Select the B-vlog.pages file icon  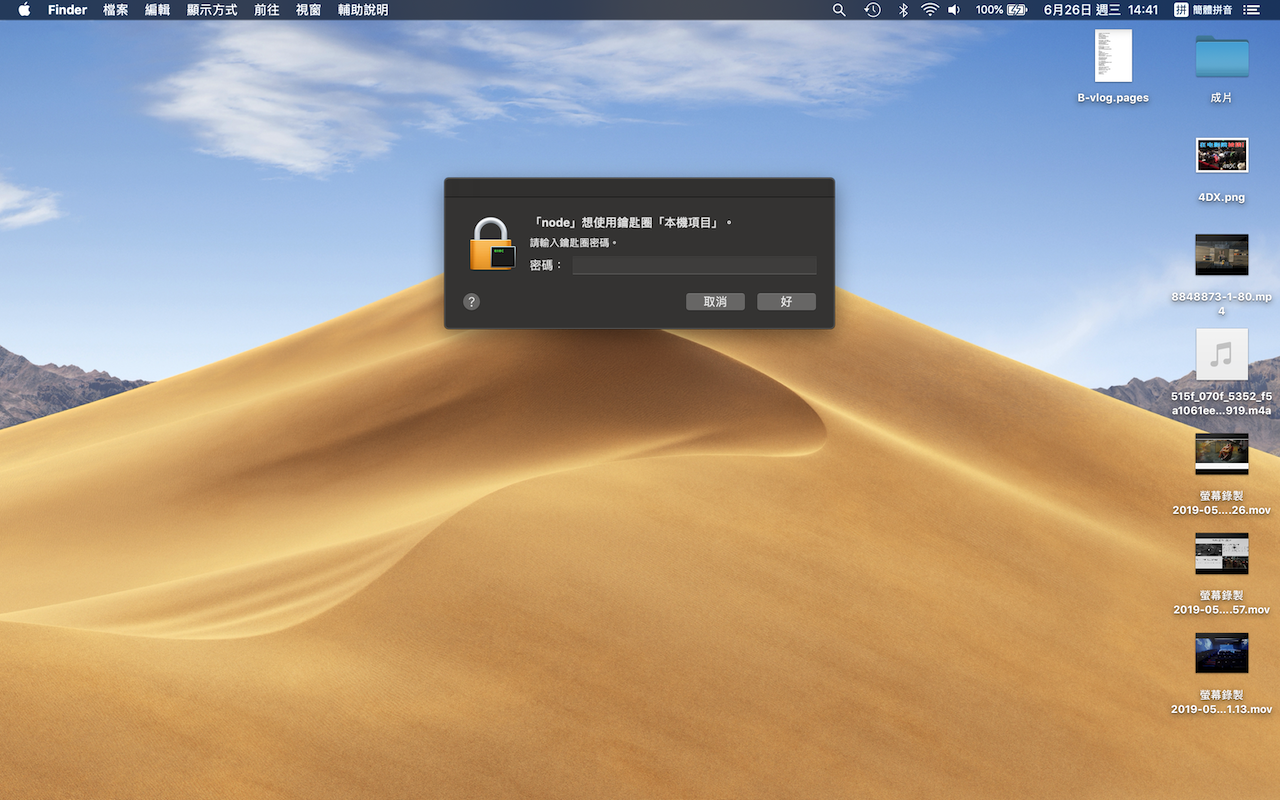(1113, 56)
